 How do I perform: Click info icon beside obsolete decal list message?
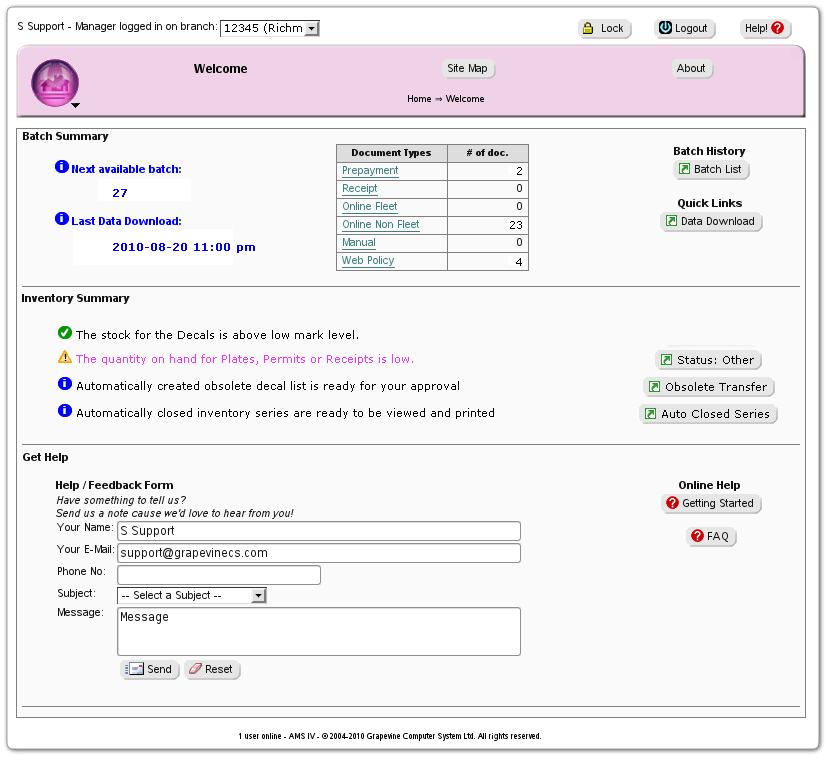pos(65,384)
